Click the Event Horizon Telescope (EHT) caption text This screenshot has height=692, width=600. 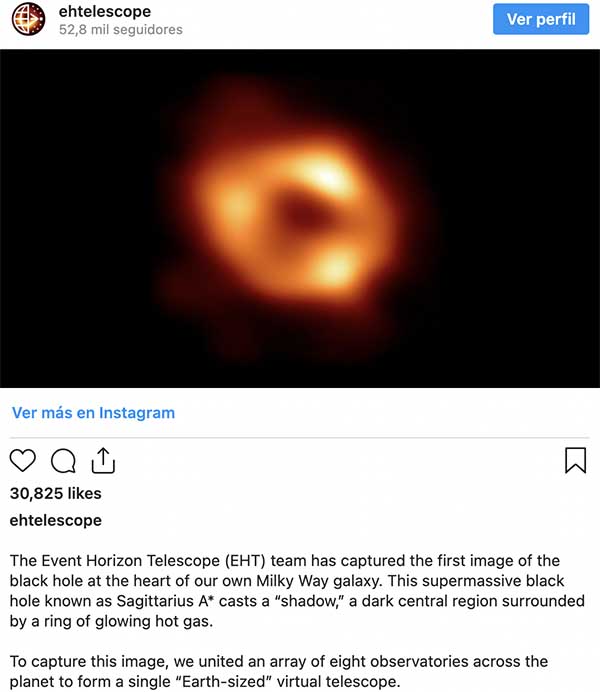pos(154,561)
